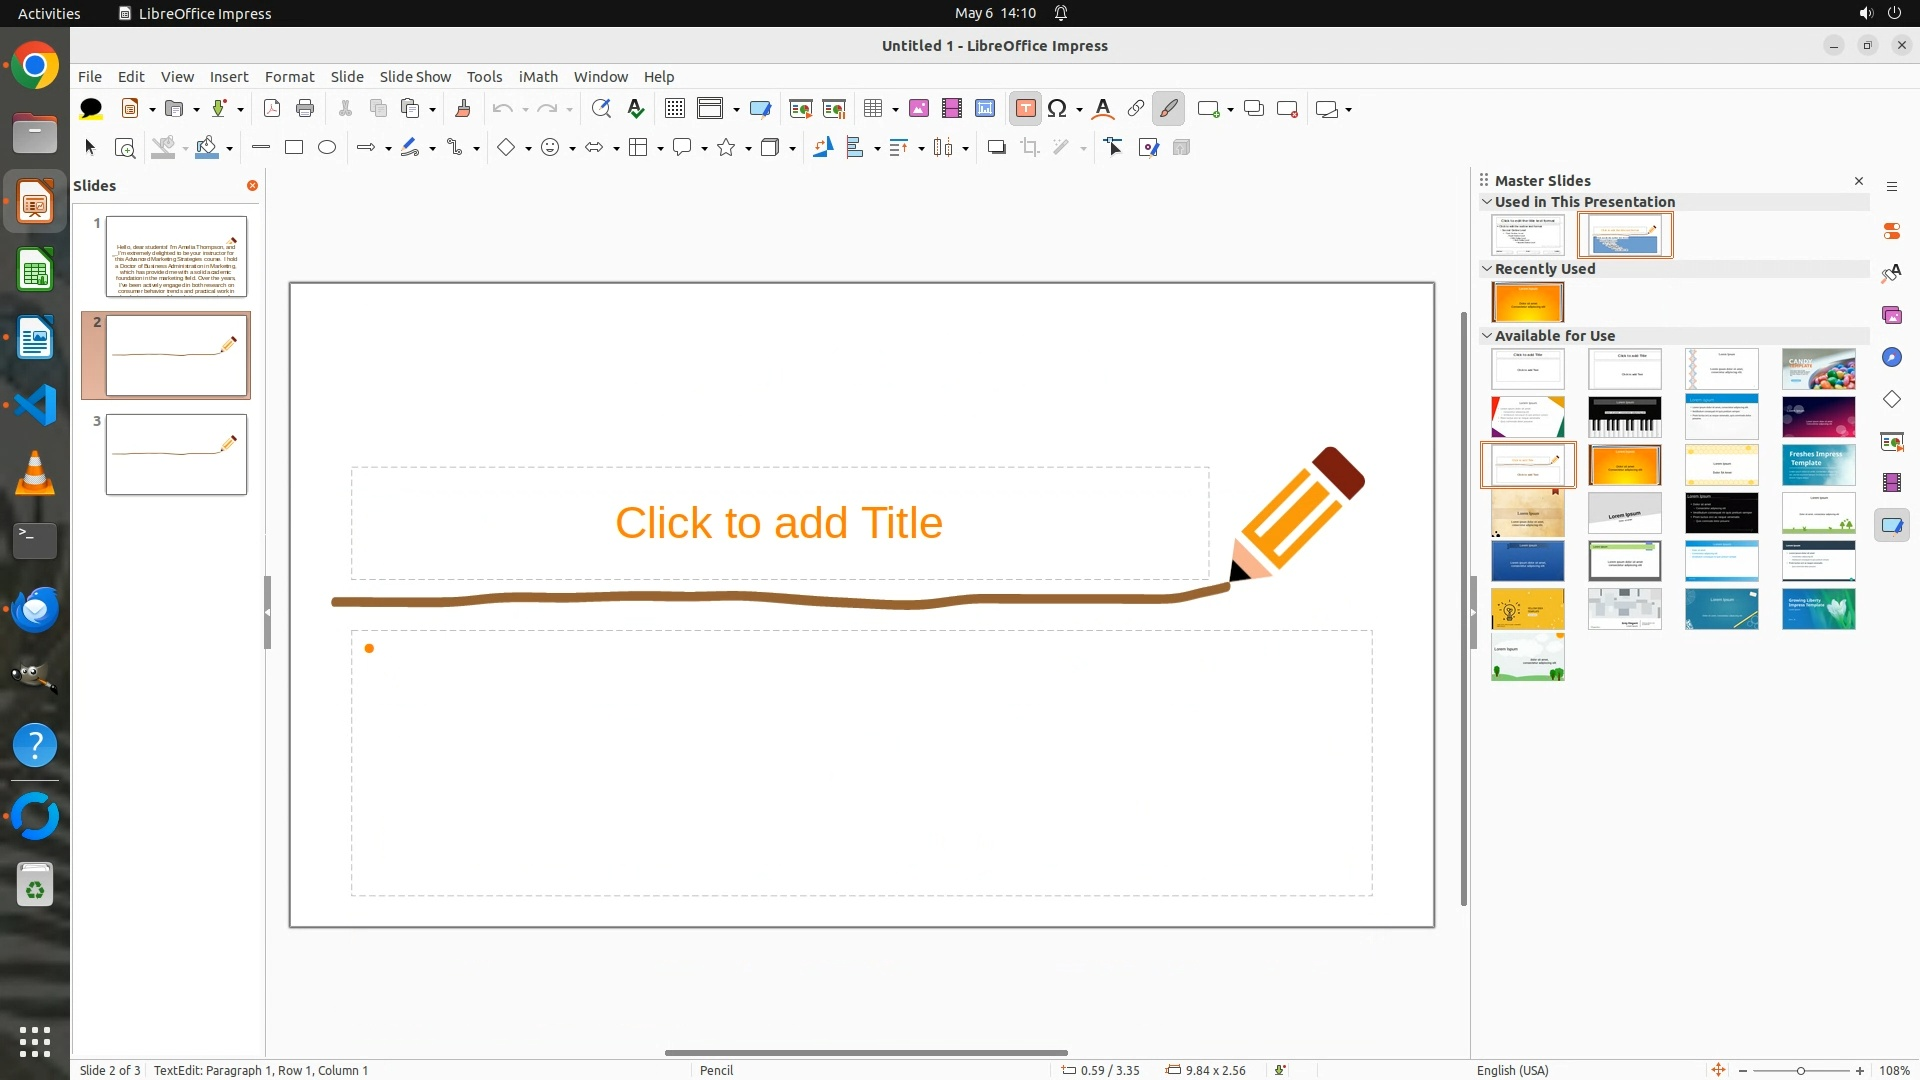Toggle the Display Grid button
The image size is (1920, 1080).
click(675, 109)
